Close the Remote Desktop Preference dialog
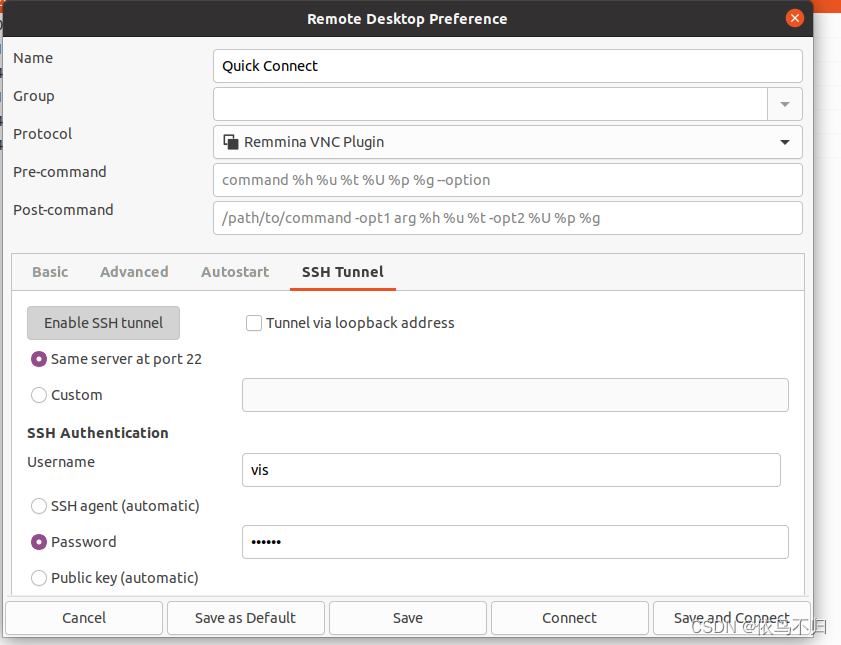 pos(794,18)
